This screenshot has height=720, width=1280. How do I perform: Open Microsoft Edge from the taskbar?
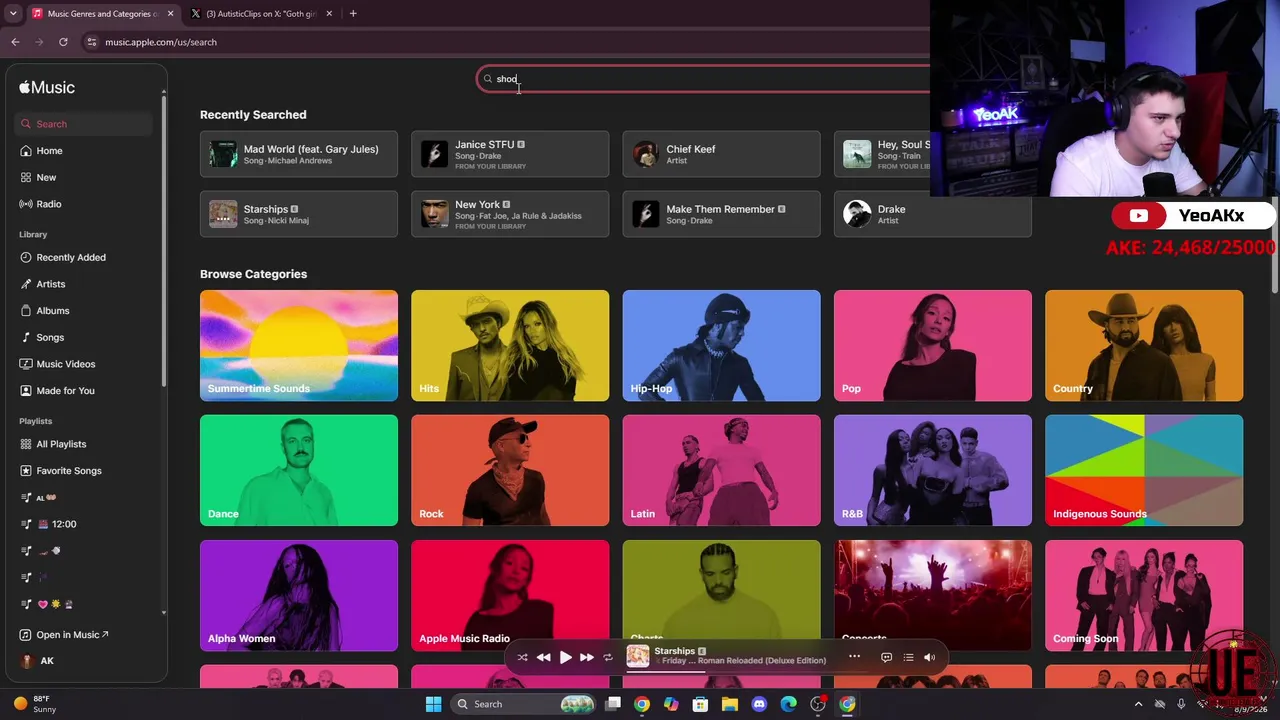coord(788,704)
